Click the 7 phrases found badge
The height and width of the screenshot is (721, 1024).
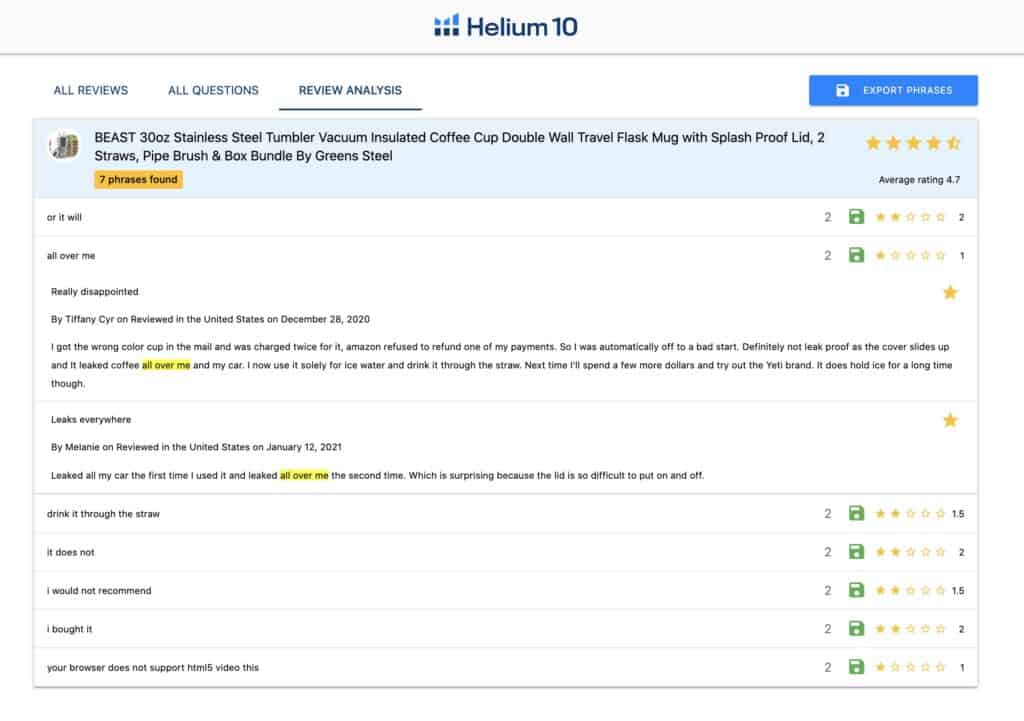click(x=138, y=180)
